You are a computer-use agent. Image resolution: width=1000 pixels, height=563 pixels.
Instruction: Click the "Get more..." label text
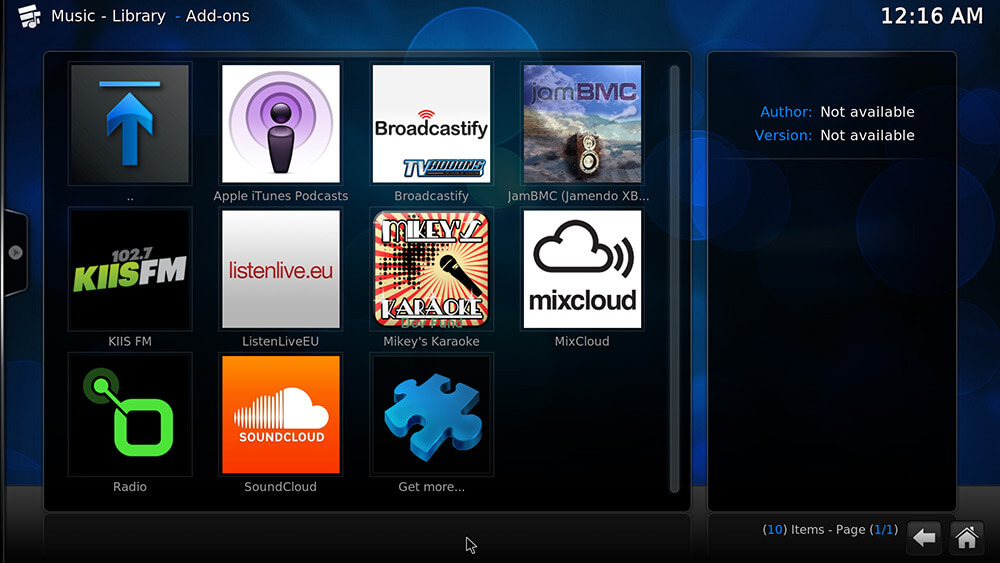(431, 487)
